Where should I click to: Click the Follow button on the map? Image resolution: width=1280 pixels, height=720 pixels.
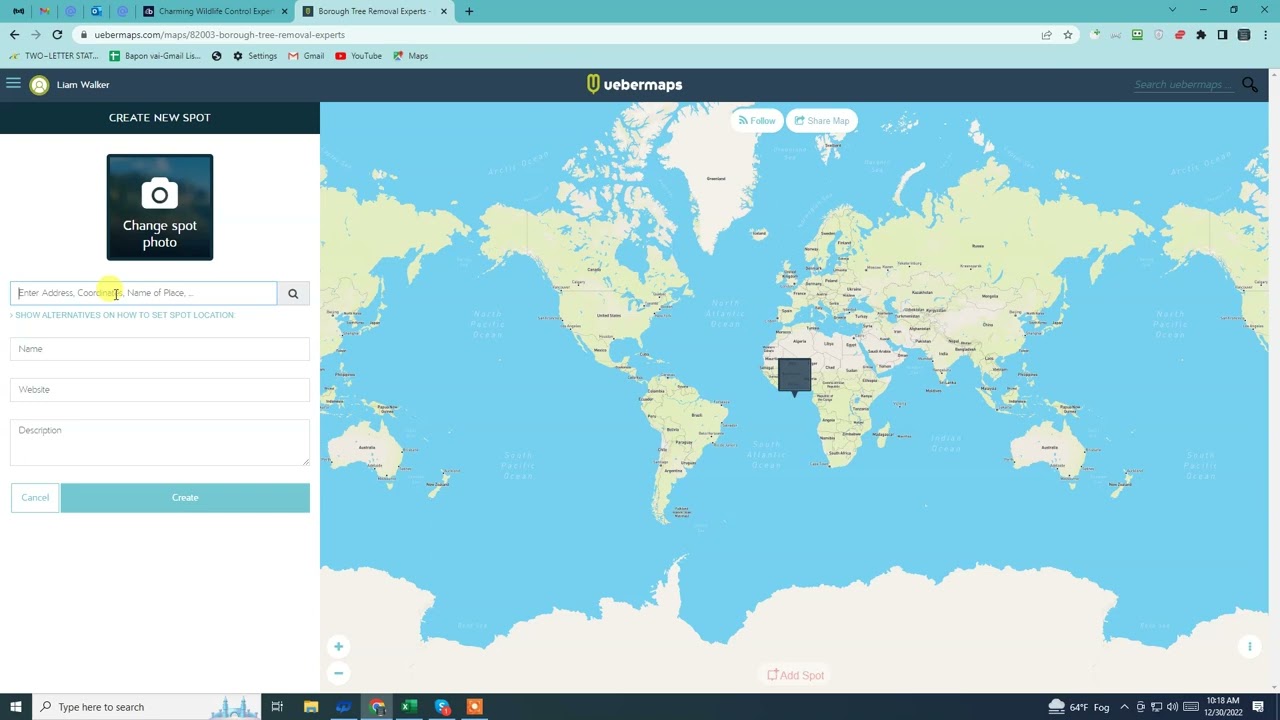point(757,121)
